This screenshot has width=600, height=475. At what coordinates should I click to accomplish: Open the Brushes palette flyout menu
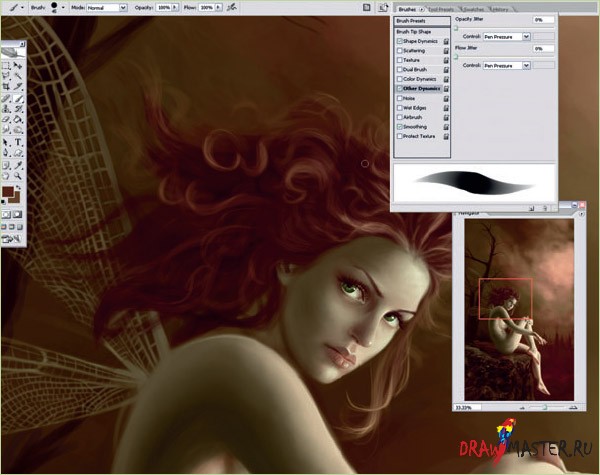tap(421, 9)
